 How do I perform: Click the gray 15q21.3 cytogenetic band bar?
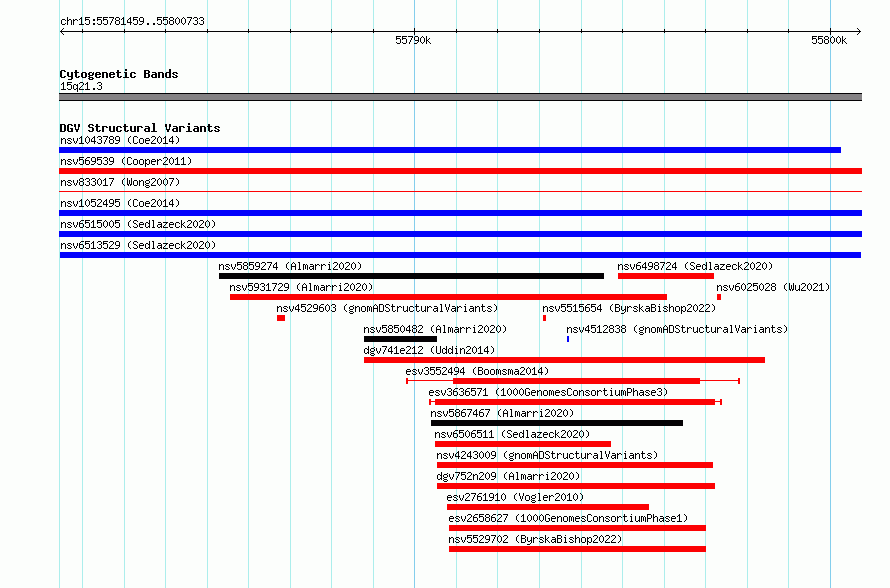click(460, 97)
